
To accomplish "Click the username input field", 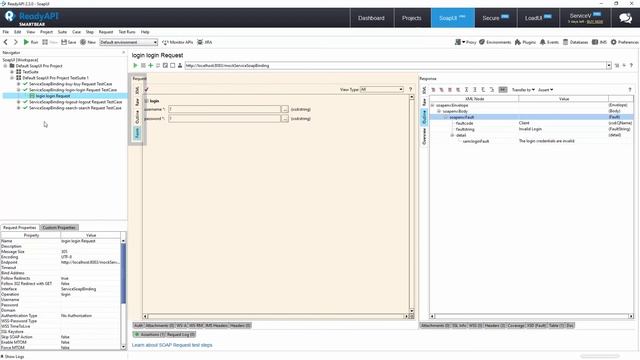I will [224, 109].
